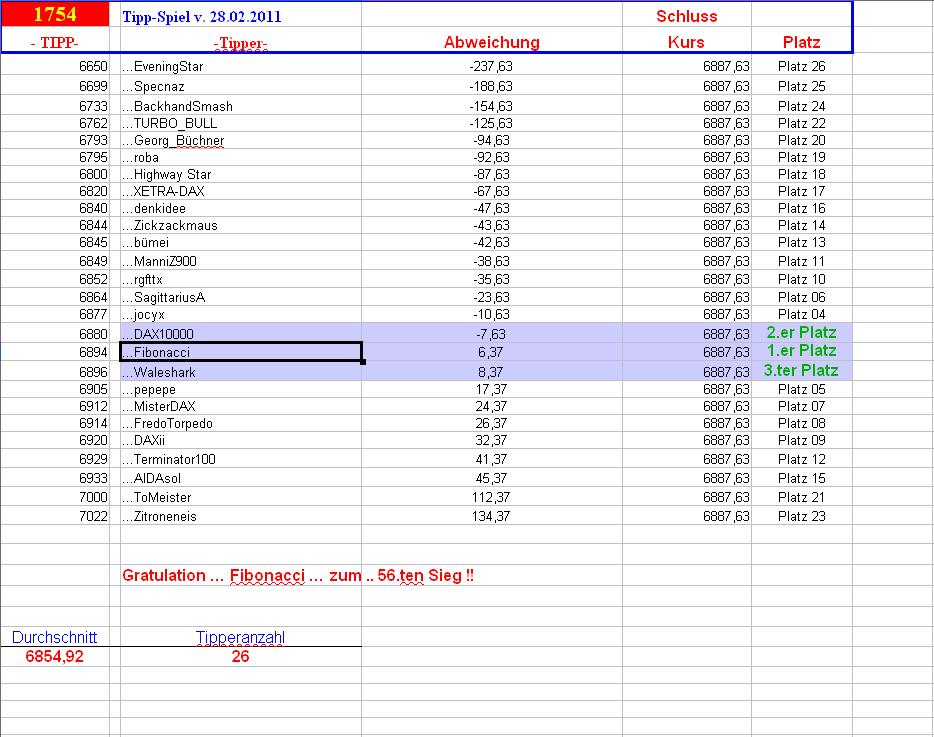Select the deviation cell 6,37
Image resolution: width=934 pixels, height=737 pixels.
point(491,352)
